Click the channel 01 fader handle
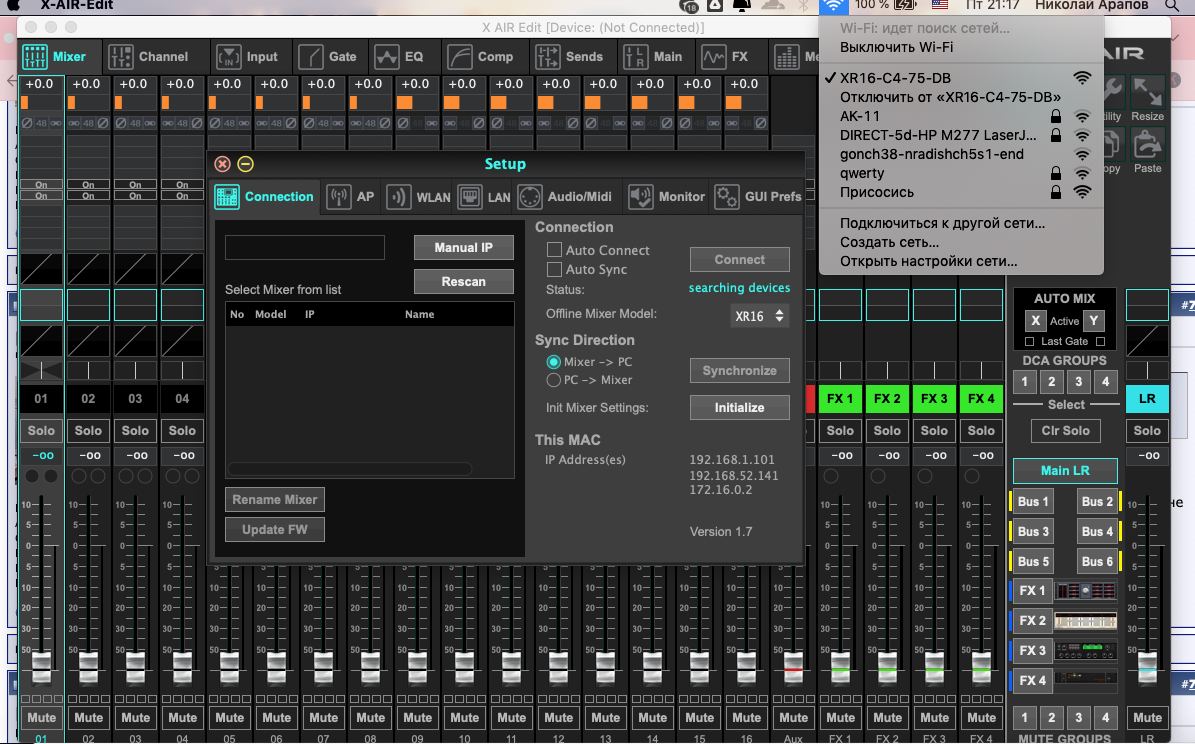The image size is (1195, 744). click(41, 665)
